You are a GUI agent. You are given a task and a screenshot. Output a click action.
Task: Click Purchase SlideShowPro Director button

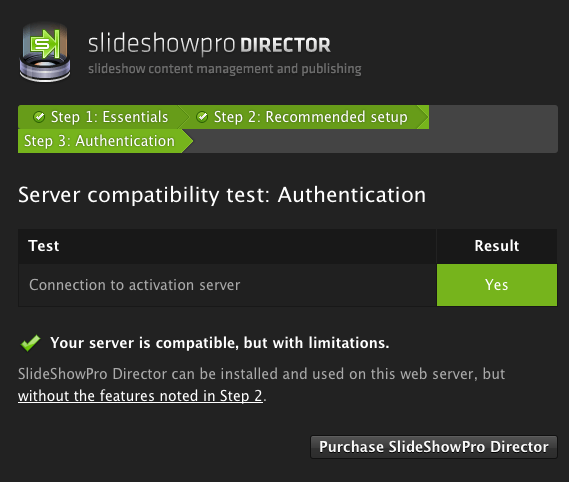[x=434, y=447]
